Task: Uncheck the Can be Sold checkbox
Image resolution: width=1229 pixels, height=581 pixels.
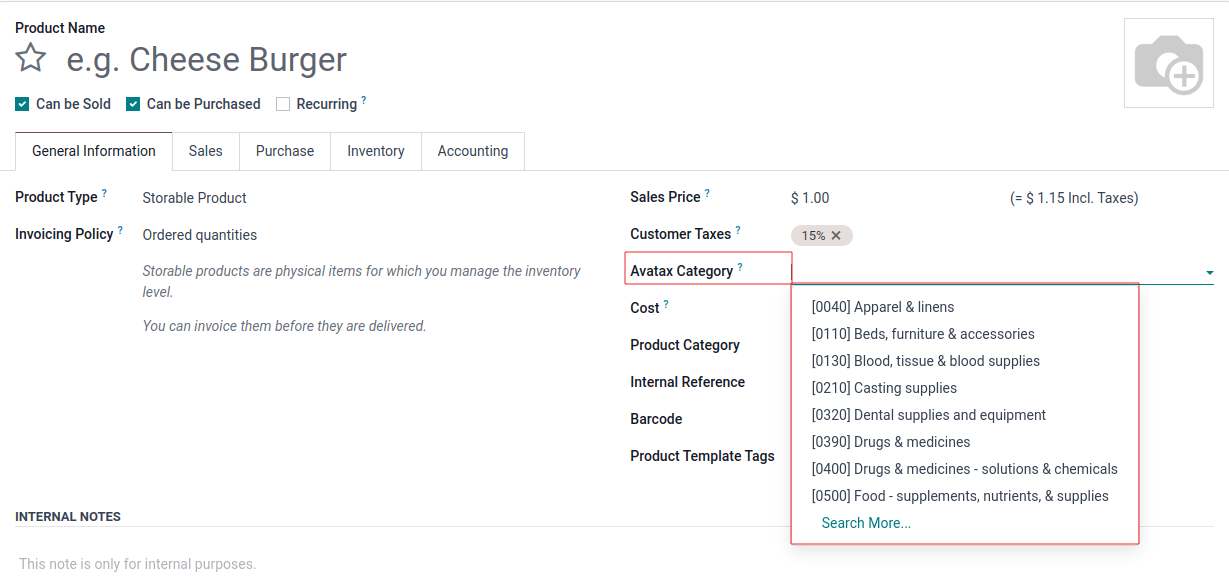Action: pos(22,103)
